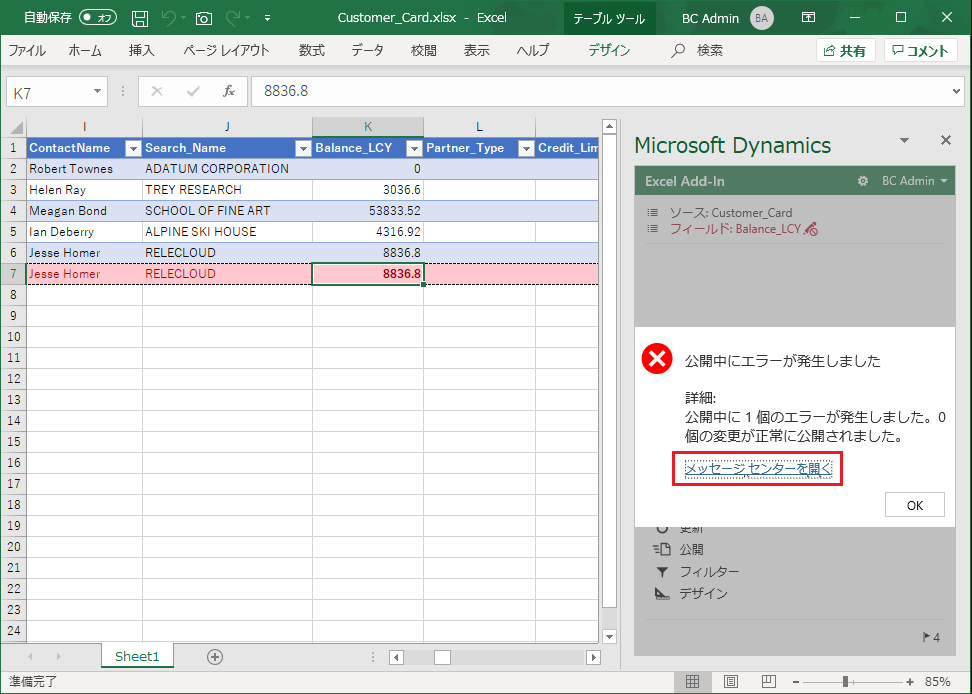The width and height of the screenshot is (972, 694).
Task: Click the デザイン design icon
Action: [662, 594]
